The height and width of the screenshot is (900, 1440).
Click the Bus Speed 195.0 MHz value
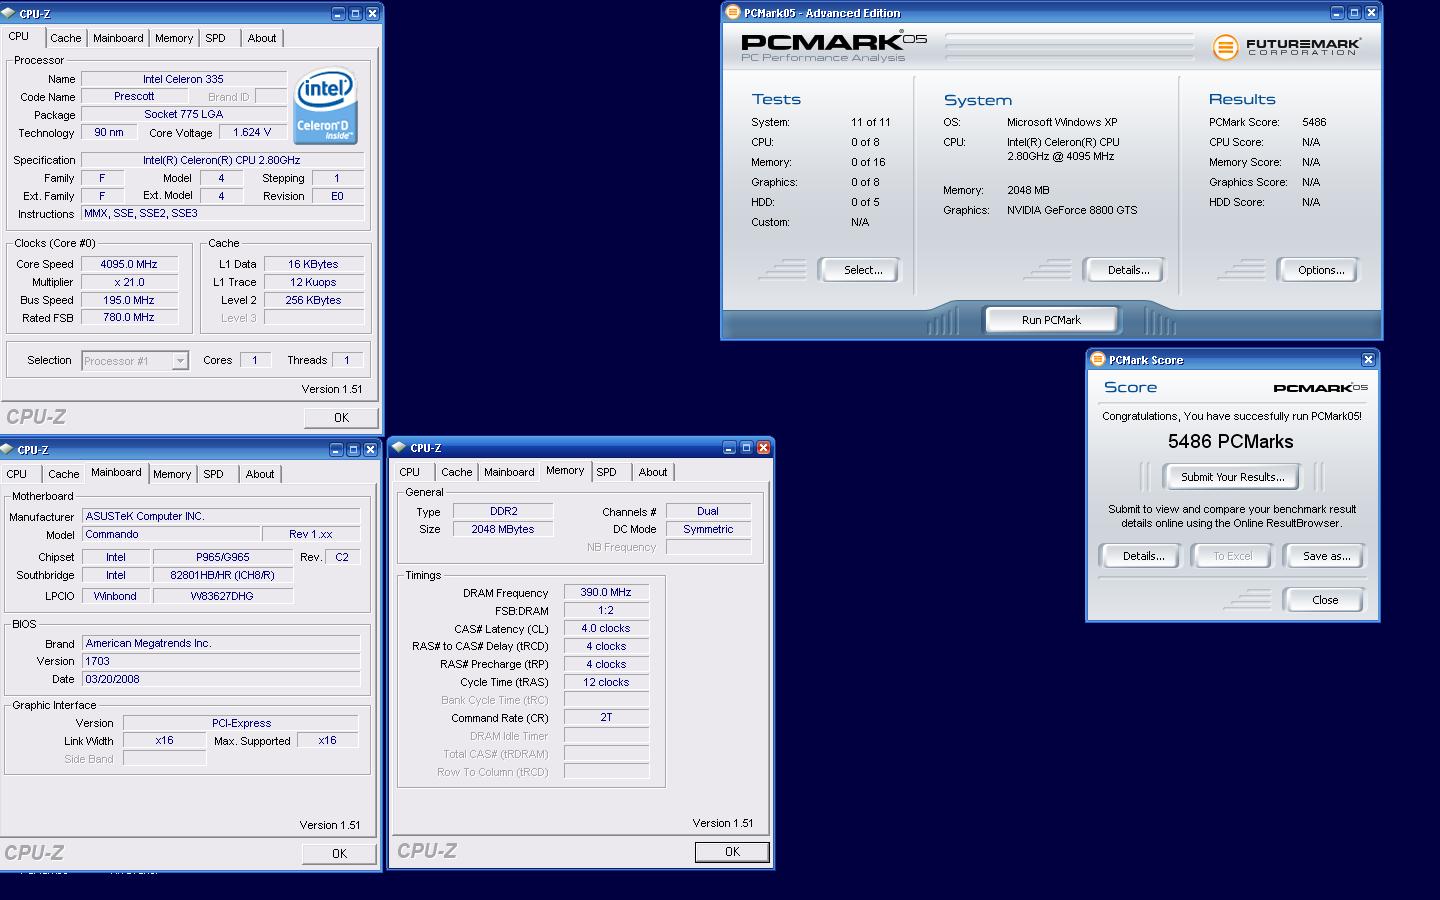[129, 301]
